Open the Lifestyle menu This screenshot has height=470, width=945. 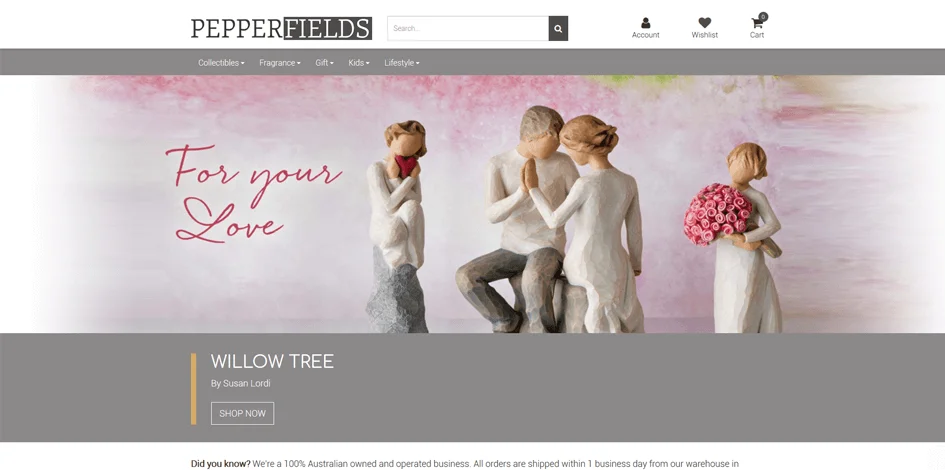(401, 63)
